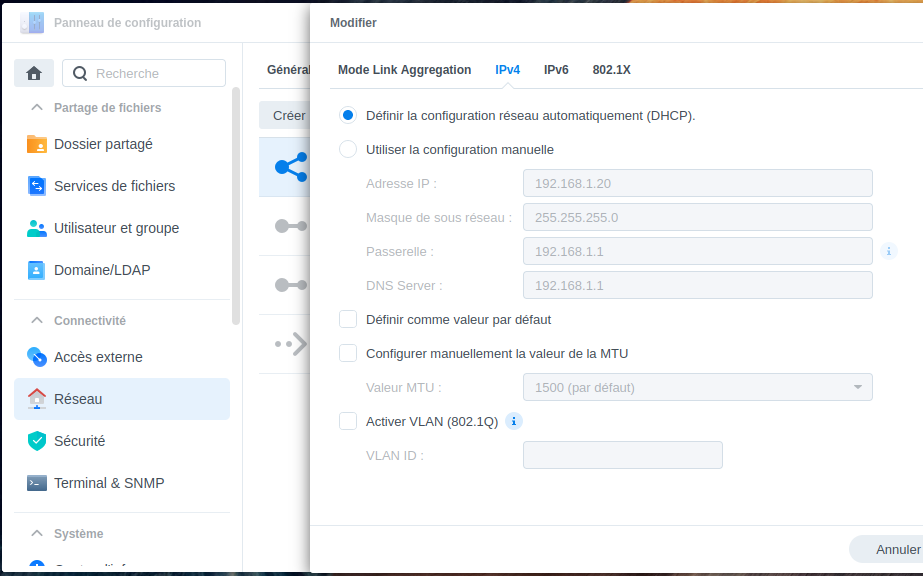
Task: Click the search magnifier icon
Action: coord(80,74)
